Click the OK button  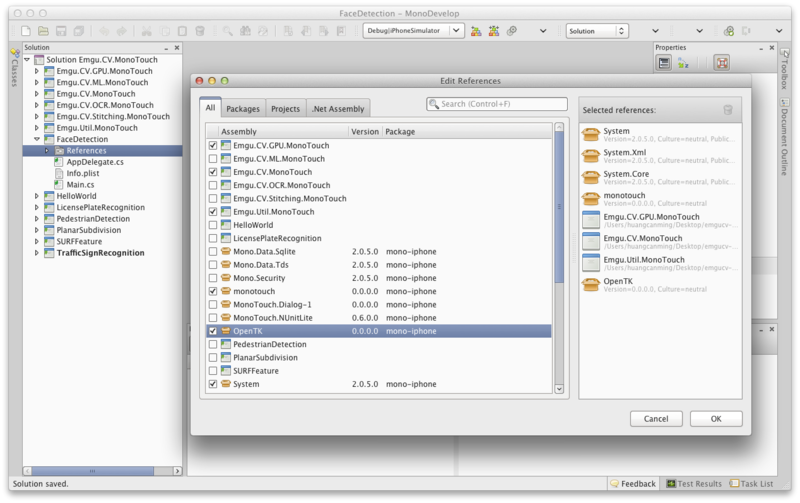pos(716,419)
